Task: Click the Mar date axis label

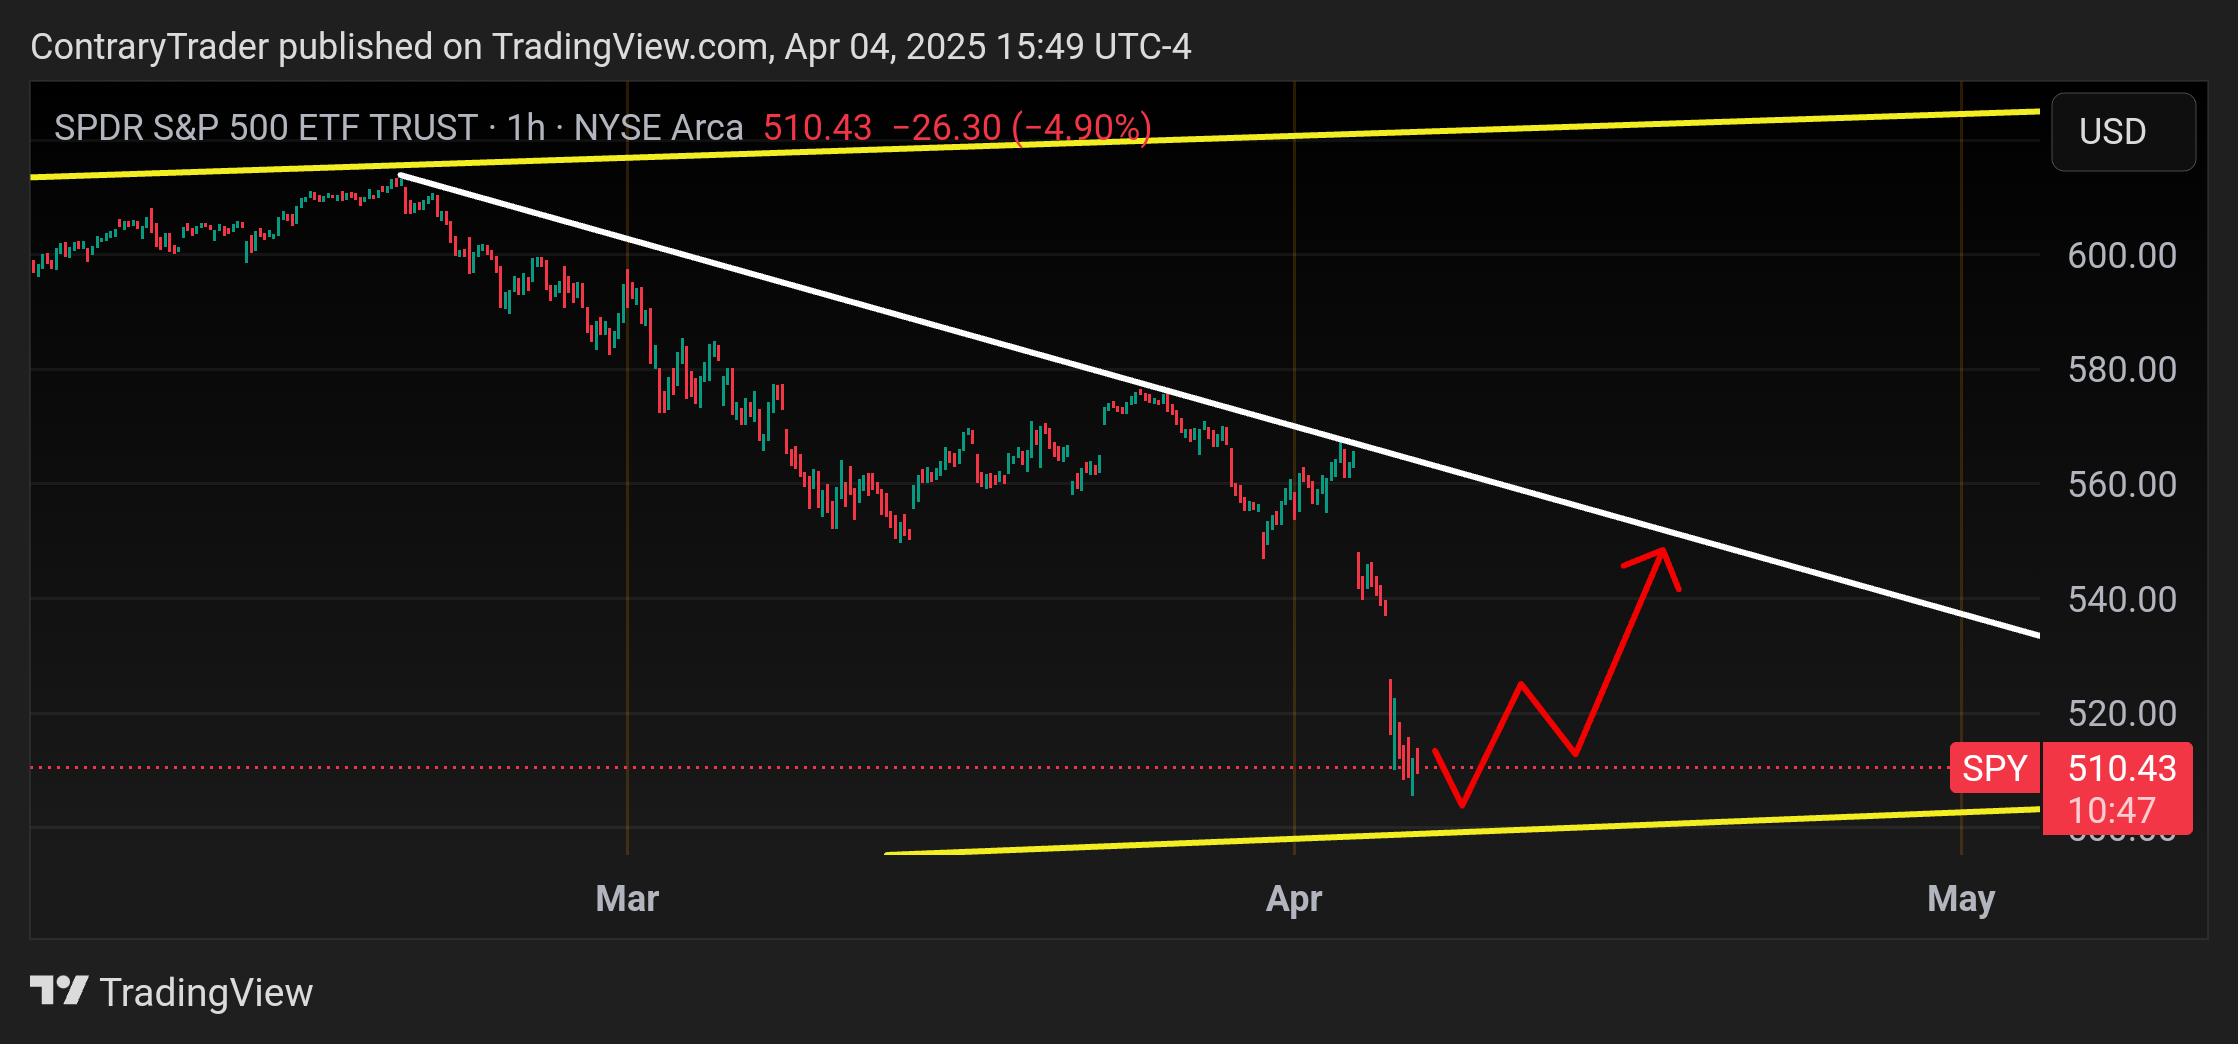Action: [627, 898]
